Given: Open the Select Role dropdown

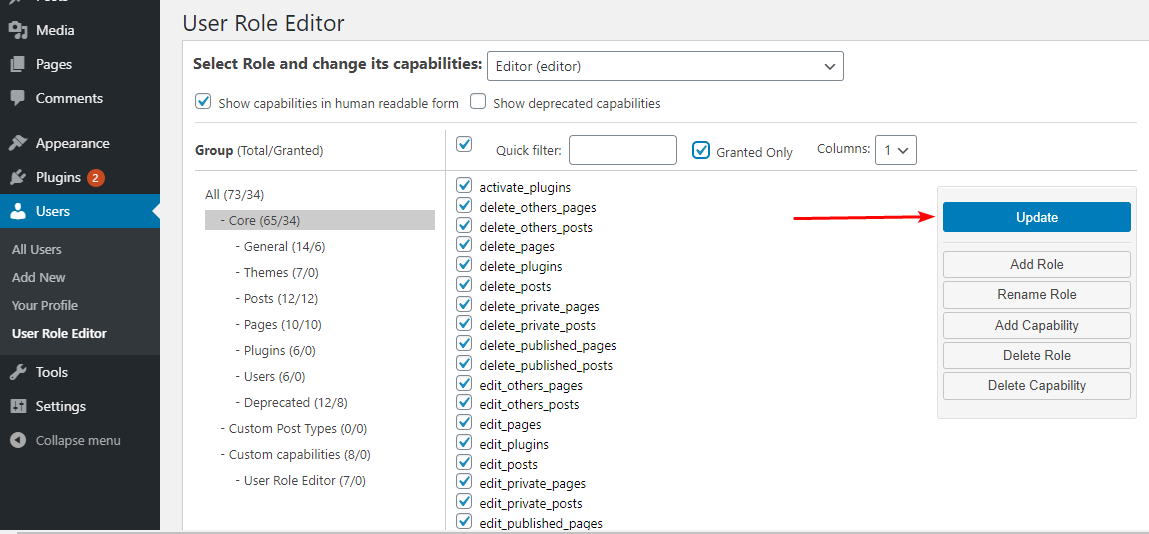Looking at the screenshot, I should click(665, 66).
